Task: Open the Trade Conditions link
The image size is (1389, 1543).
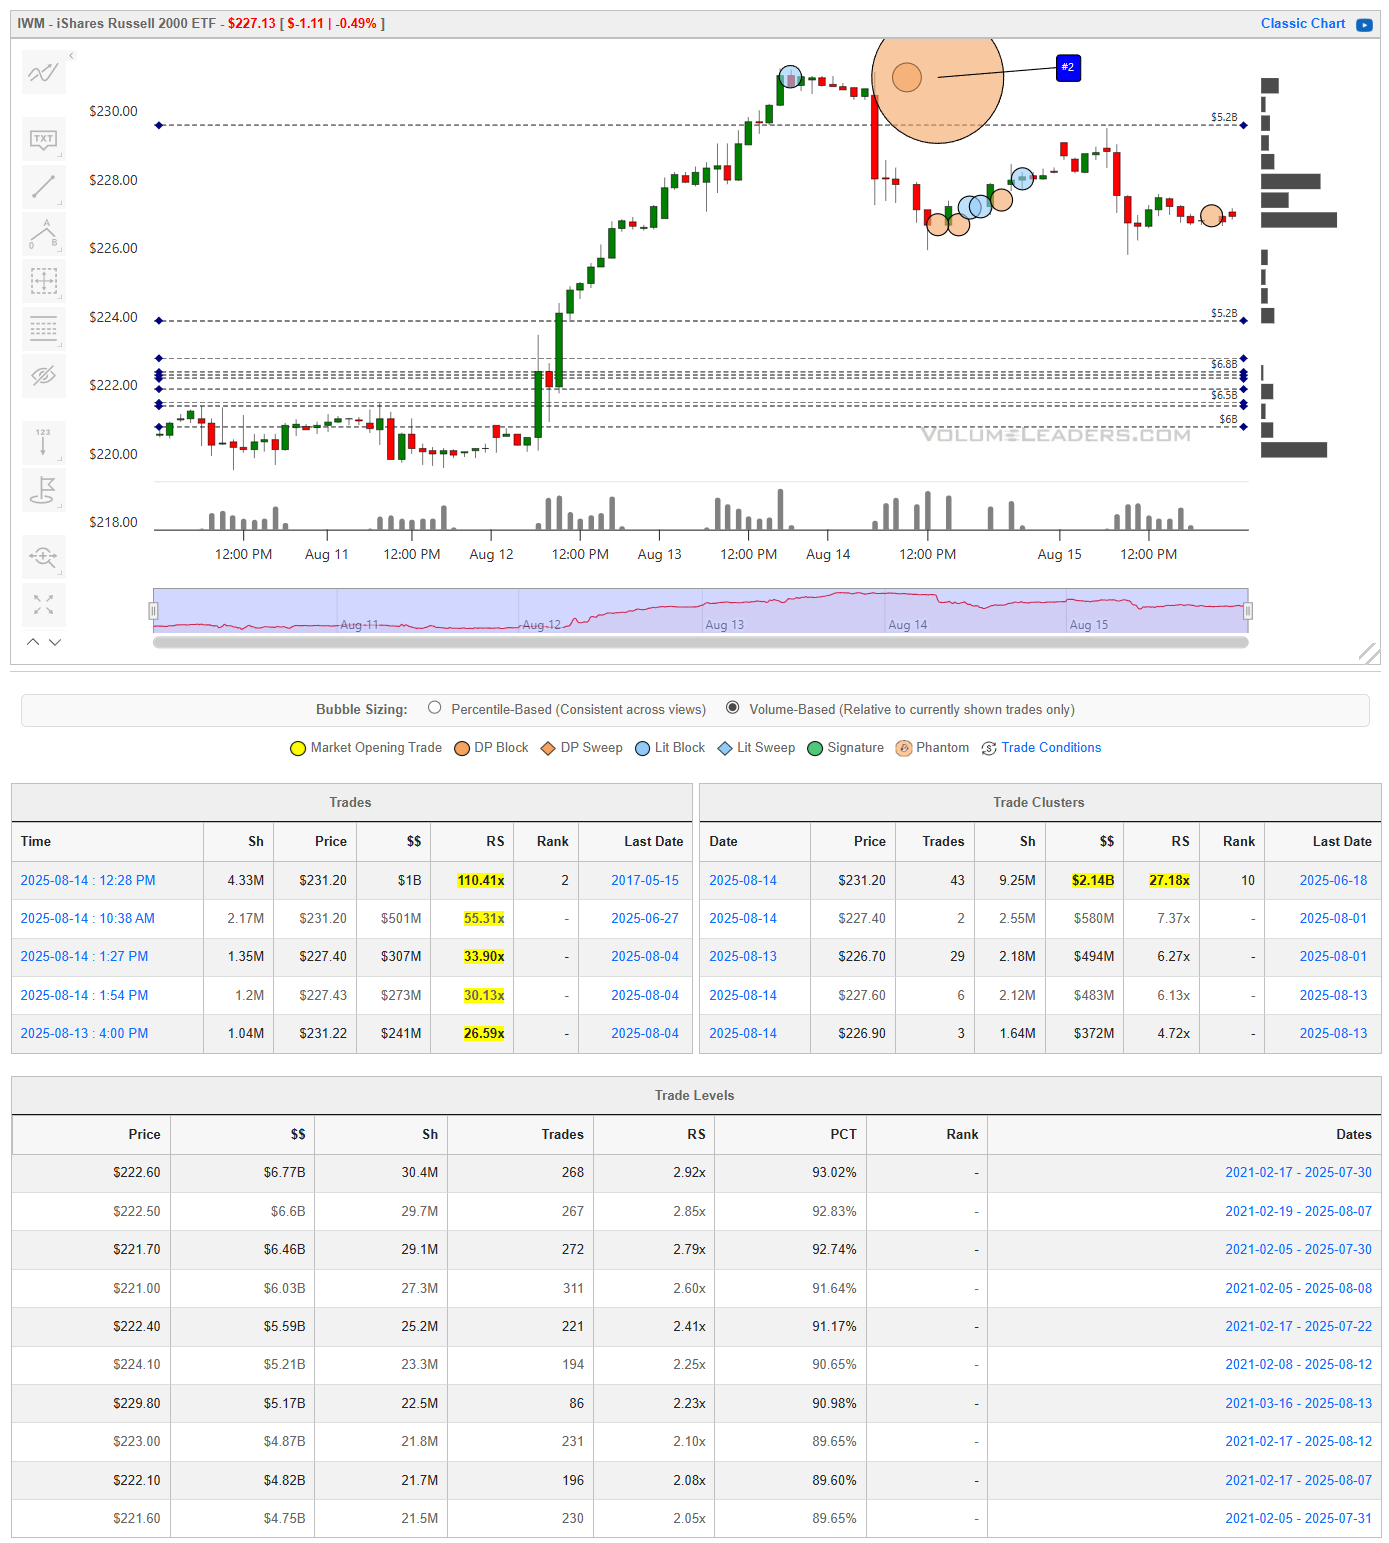Action: click(x=1051, y=748)
